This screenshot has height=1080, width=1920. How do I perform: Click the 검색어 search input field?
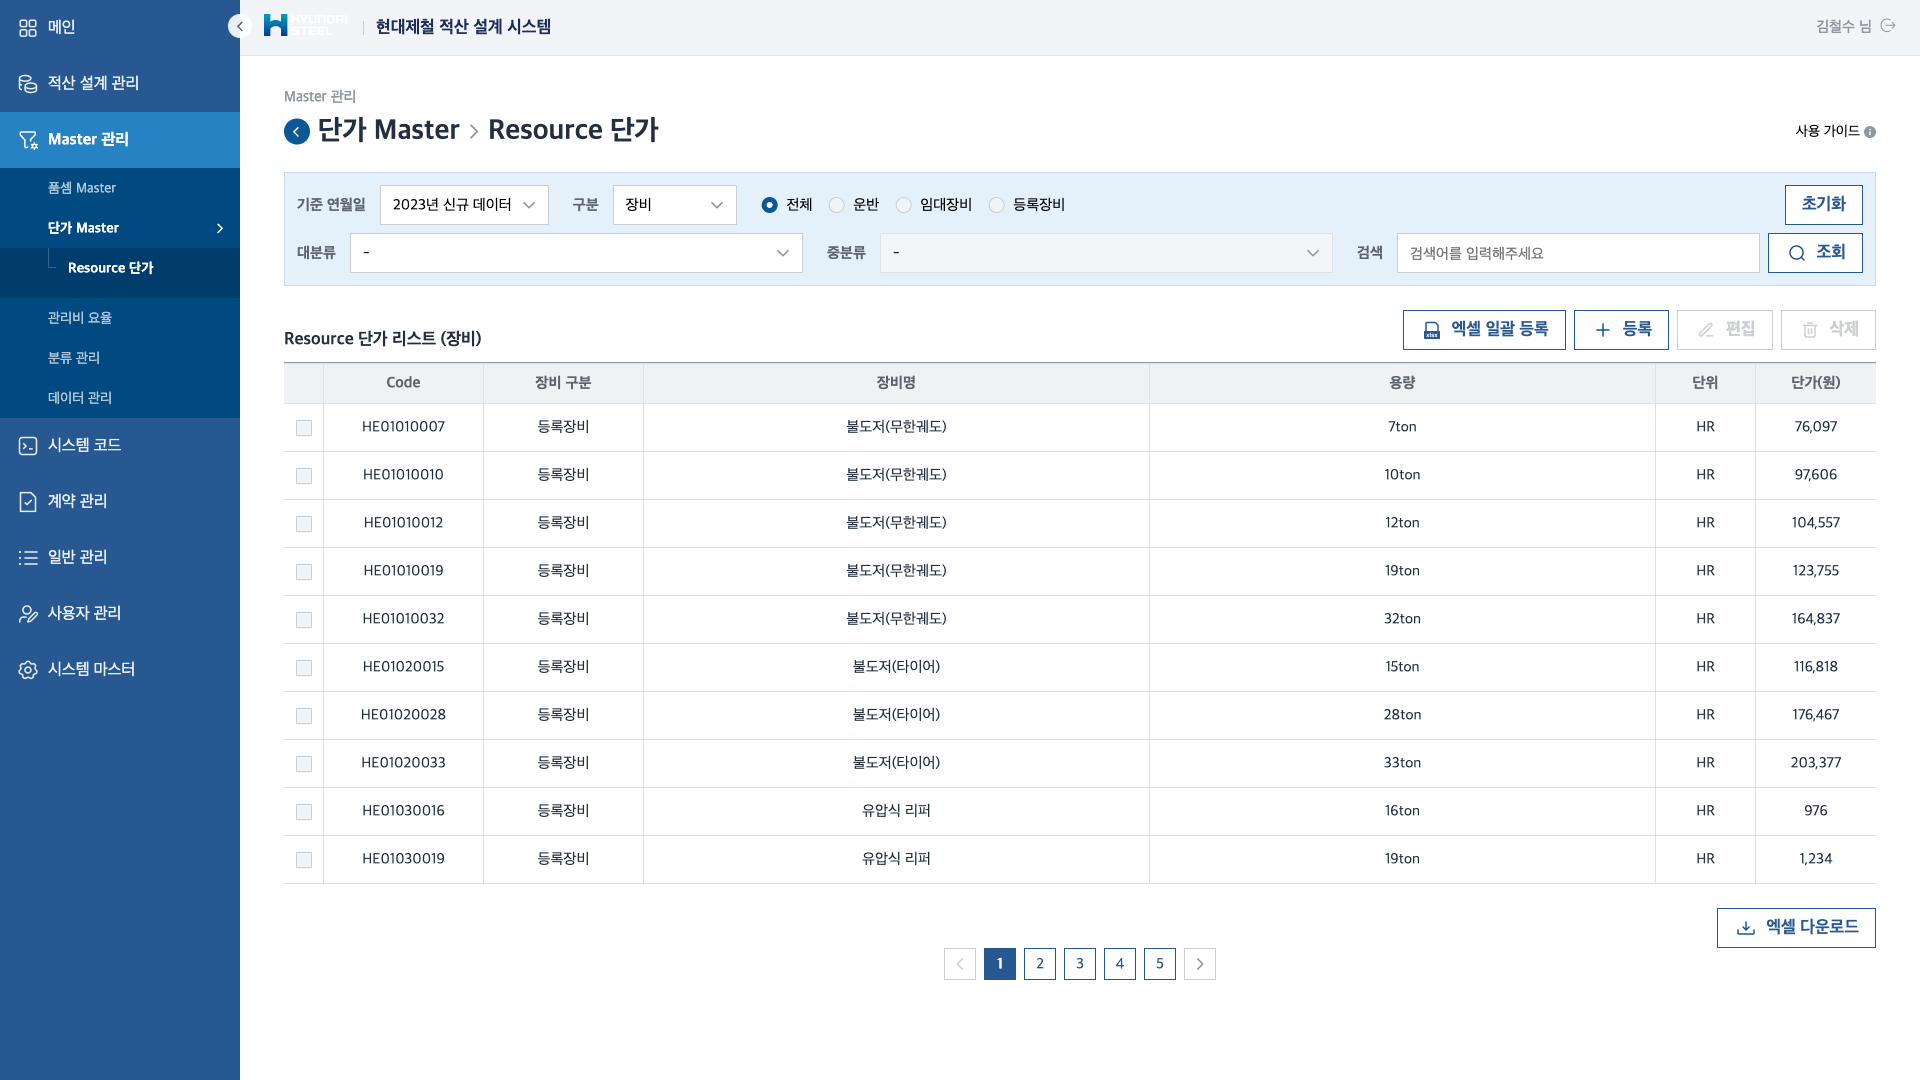coord(1578,253)
